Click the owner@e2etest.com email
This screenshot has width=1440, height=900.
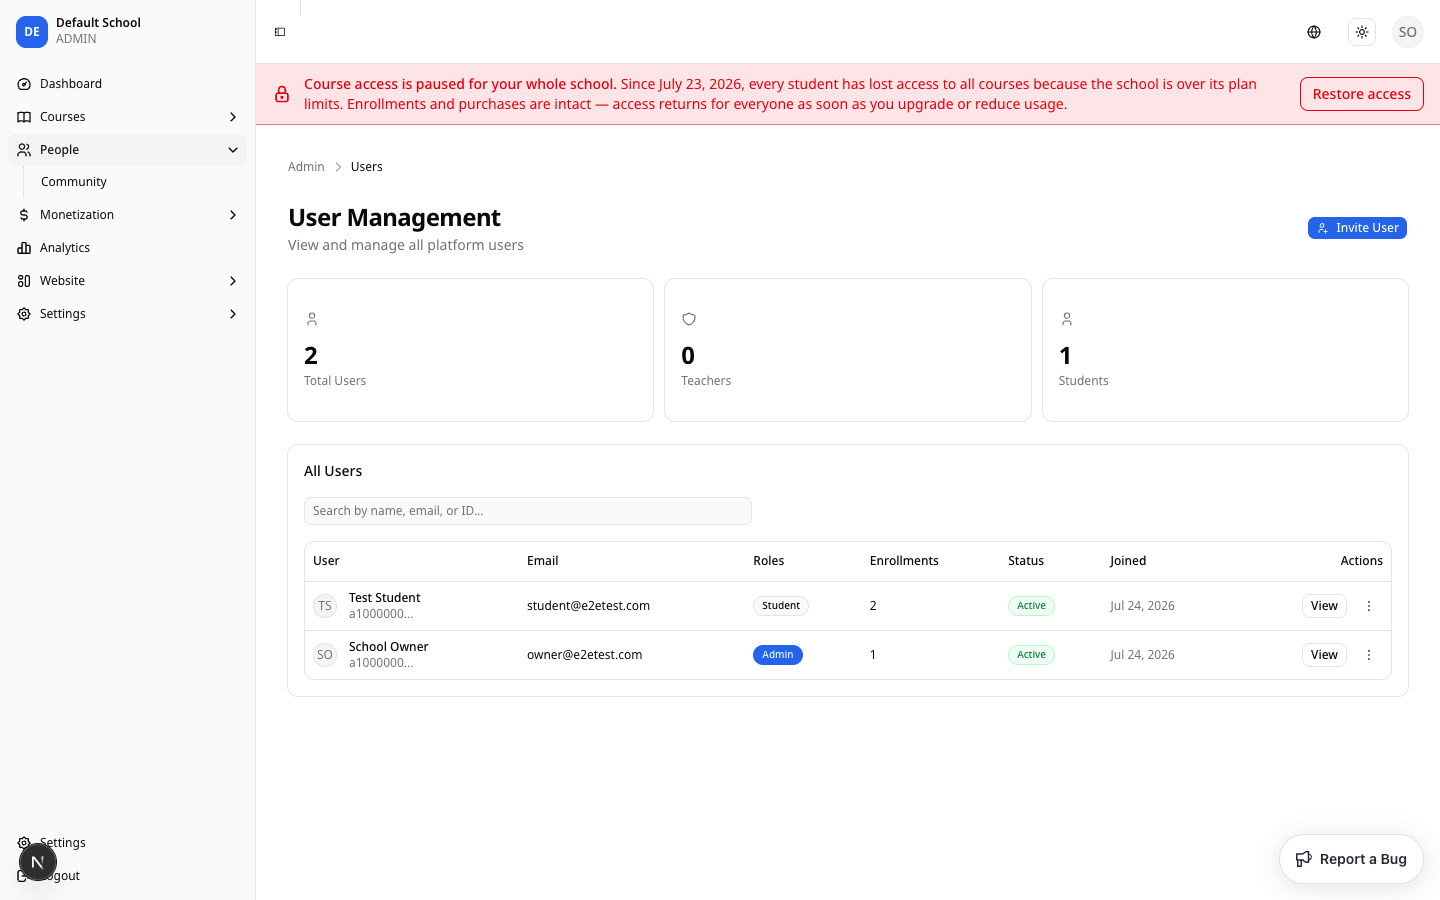pyautogui.click(x=585, y=655)
